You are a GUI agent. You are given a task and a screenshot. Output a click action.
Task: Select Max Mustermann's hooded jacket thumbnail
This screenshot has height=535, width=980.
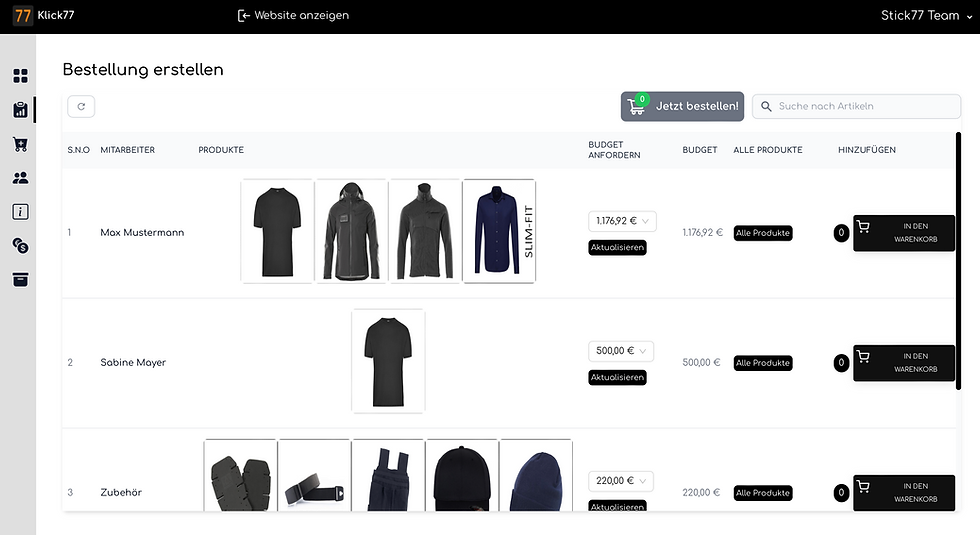(351, 231)
